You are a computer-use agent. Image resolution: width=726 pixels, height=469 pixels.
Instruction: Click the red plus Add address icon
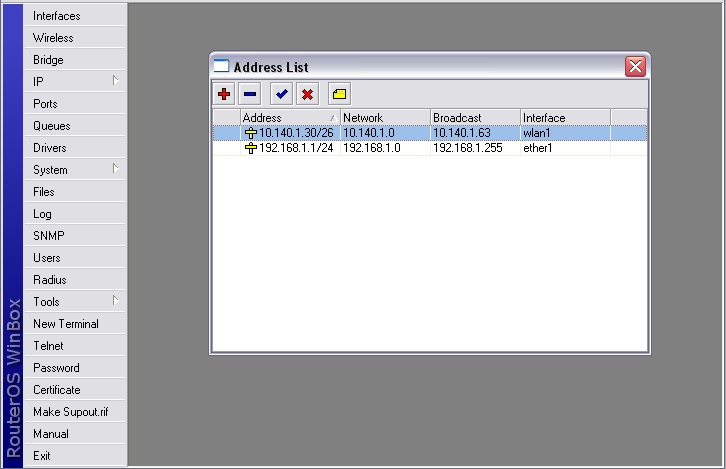click(x=224, y=94)
